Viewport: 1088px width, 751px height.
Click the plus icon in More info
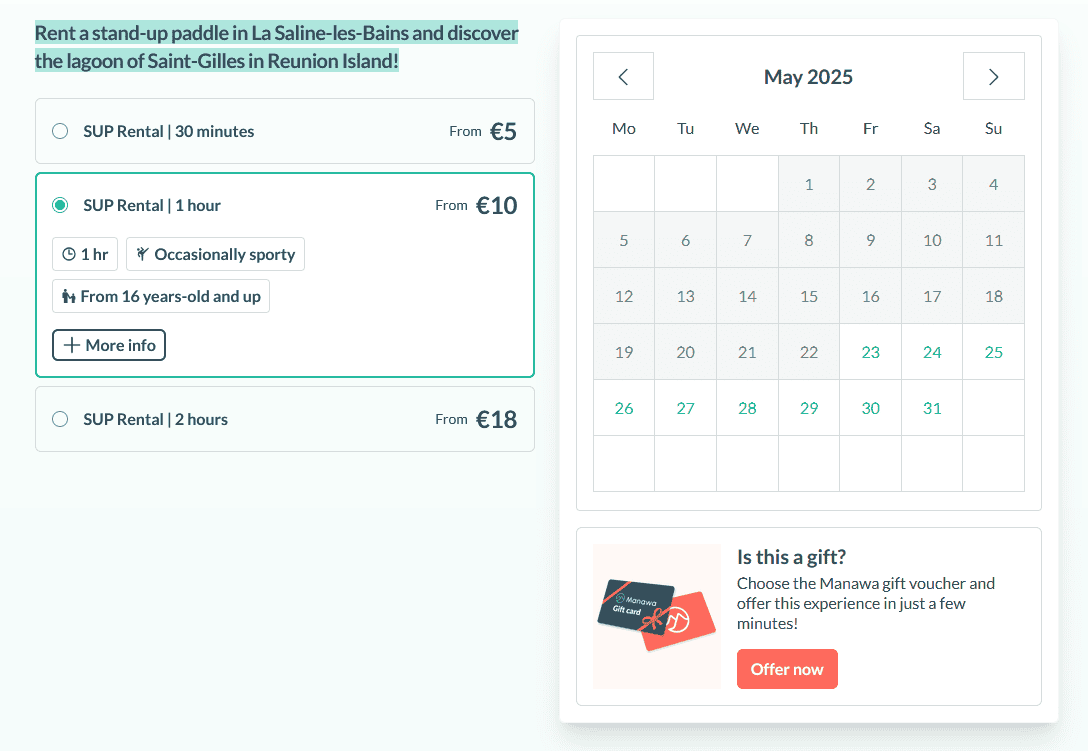coord(71,346)
